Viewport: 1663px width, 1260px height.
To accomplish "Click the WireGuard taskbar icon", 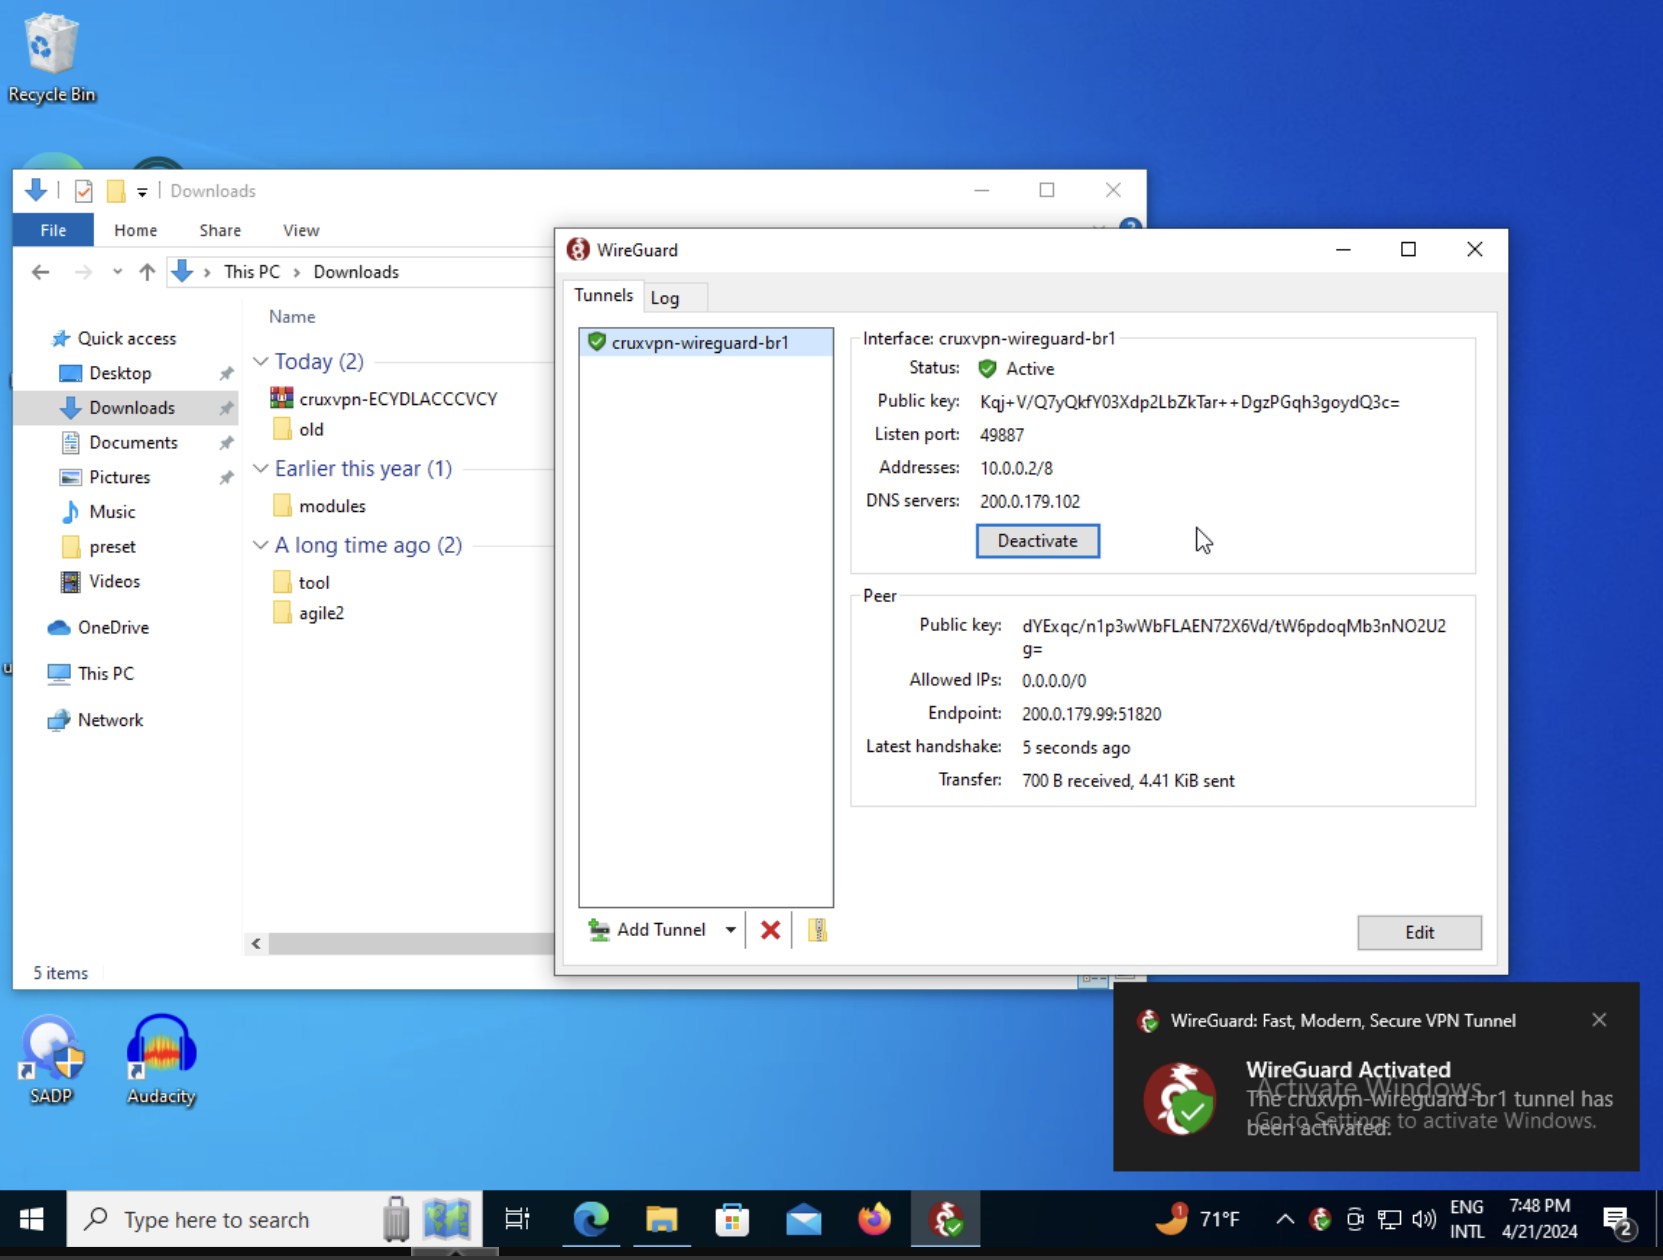I will [x=945, y=1219].
